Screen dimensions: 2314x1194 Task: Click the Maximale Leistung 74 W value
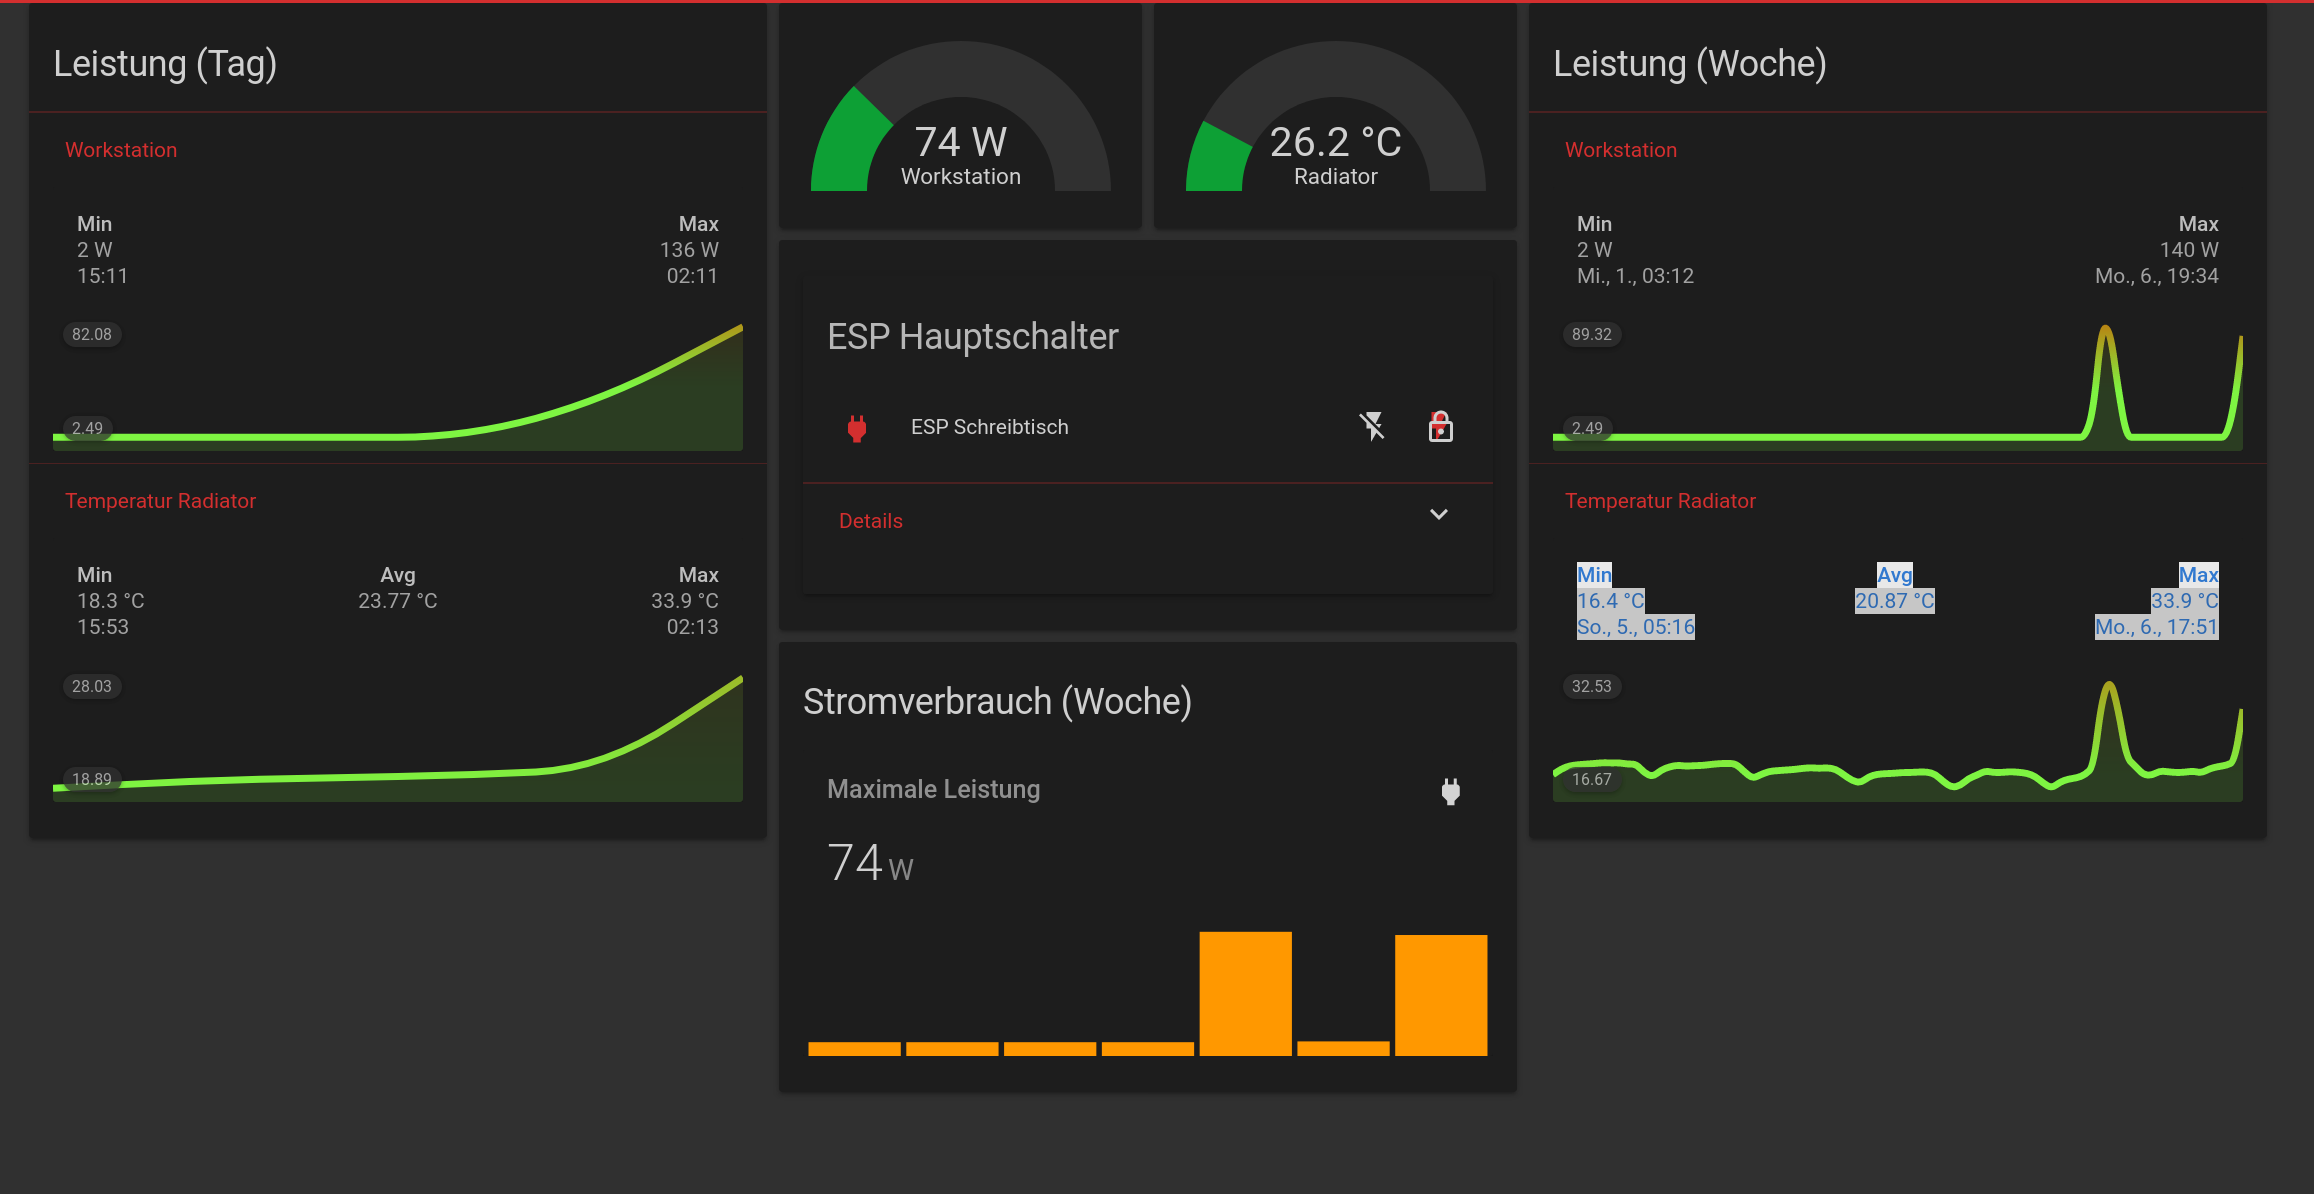point(870,862)
